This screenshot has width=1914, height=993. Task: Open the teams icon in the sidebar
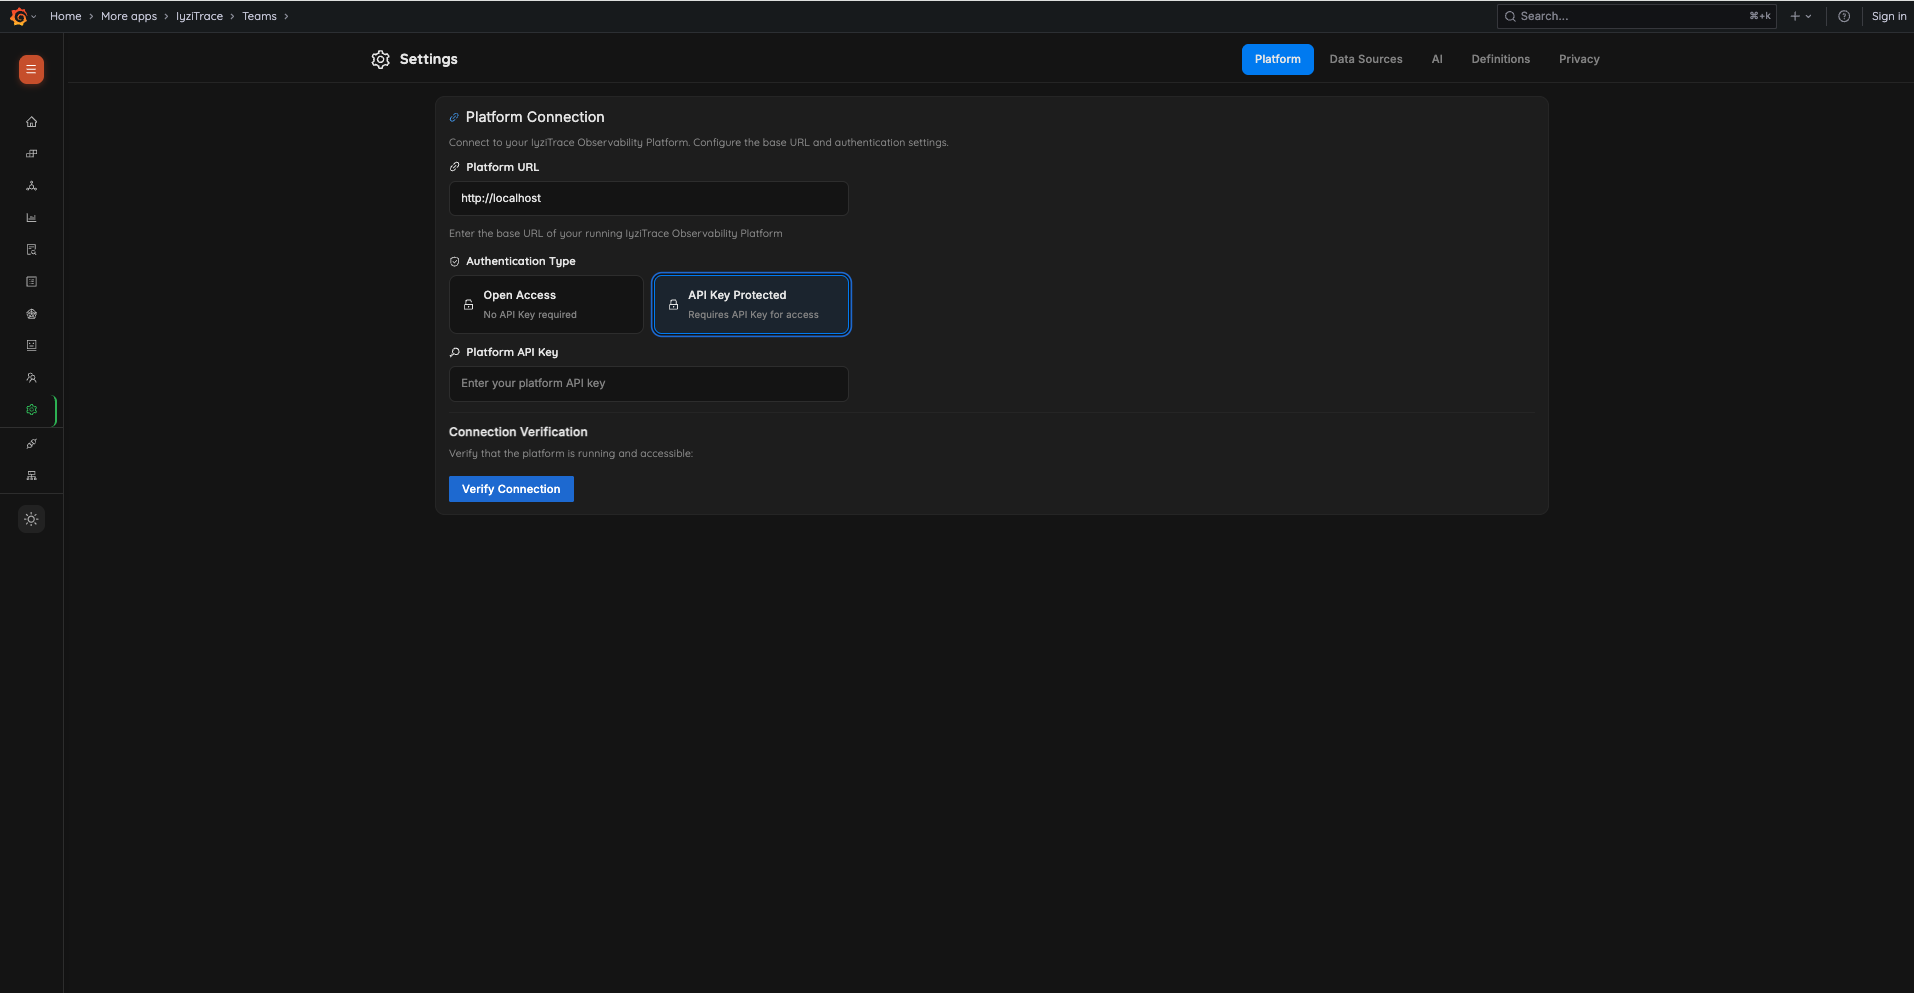pyautogui.click(x=31, y=377)
